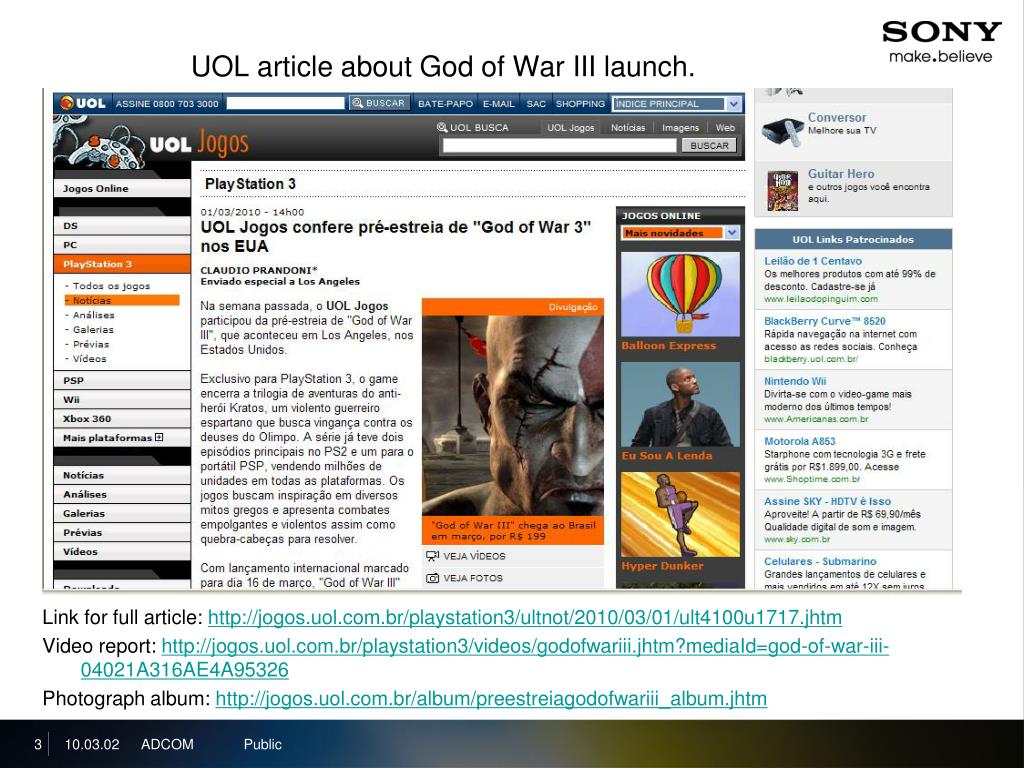Click magnifier icon on BUSCAR button

click(x=357, y=103)
